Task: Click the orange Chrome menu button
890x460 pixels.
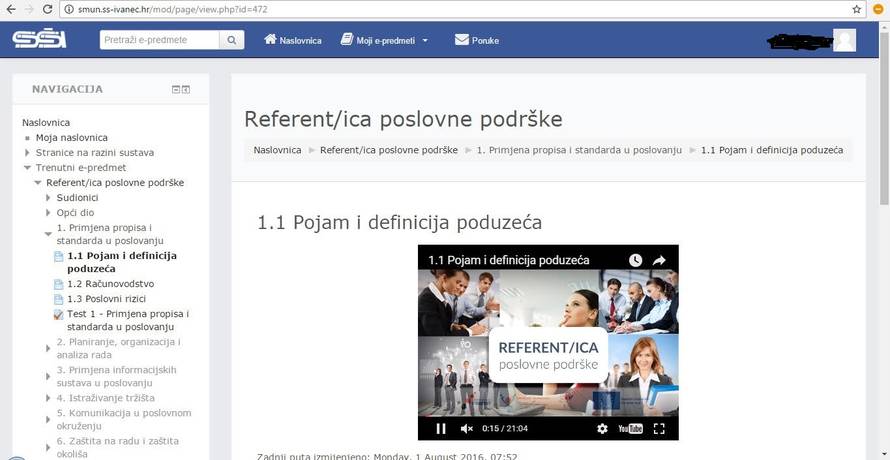Action: coord(877,9)
